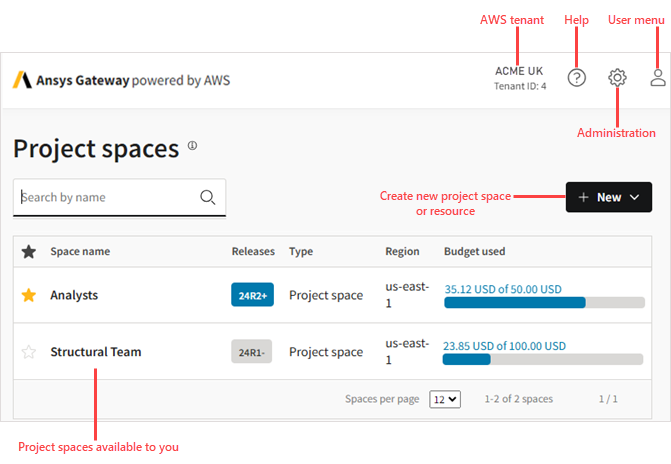This screenshot has height=464, width=671.
Task: Click Structural Team row Project space type
Action: click(326, 352)
